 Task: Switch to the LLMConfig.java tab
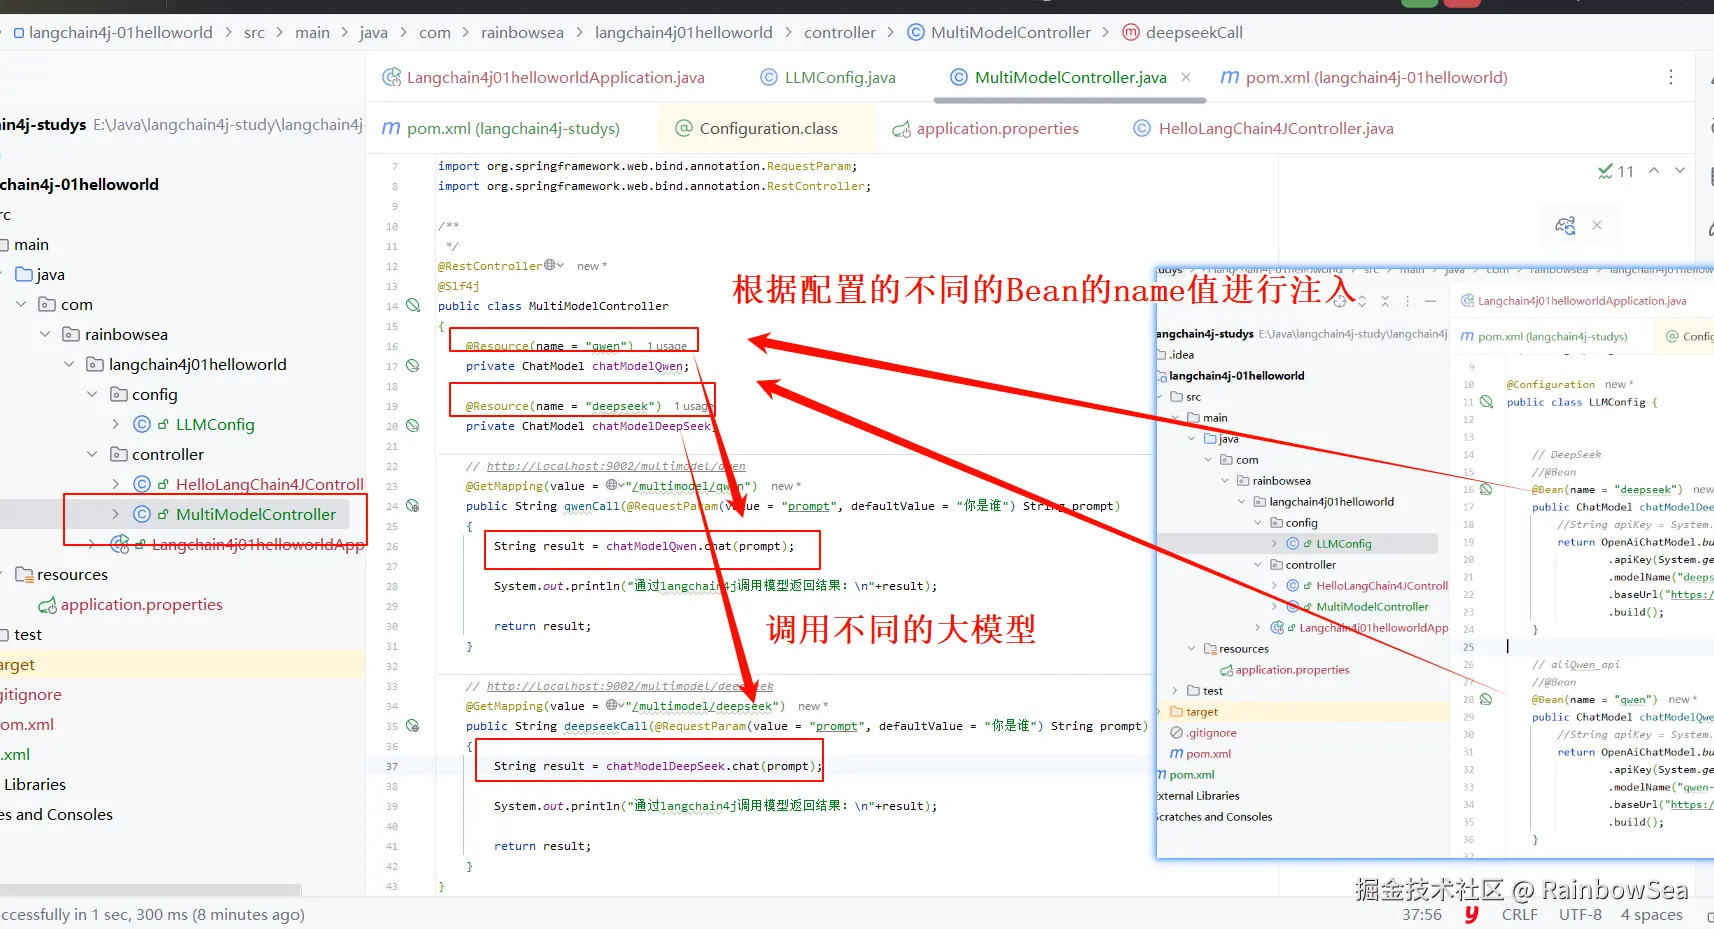pyautogui.click(x=828, y=77)
